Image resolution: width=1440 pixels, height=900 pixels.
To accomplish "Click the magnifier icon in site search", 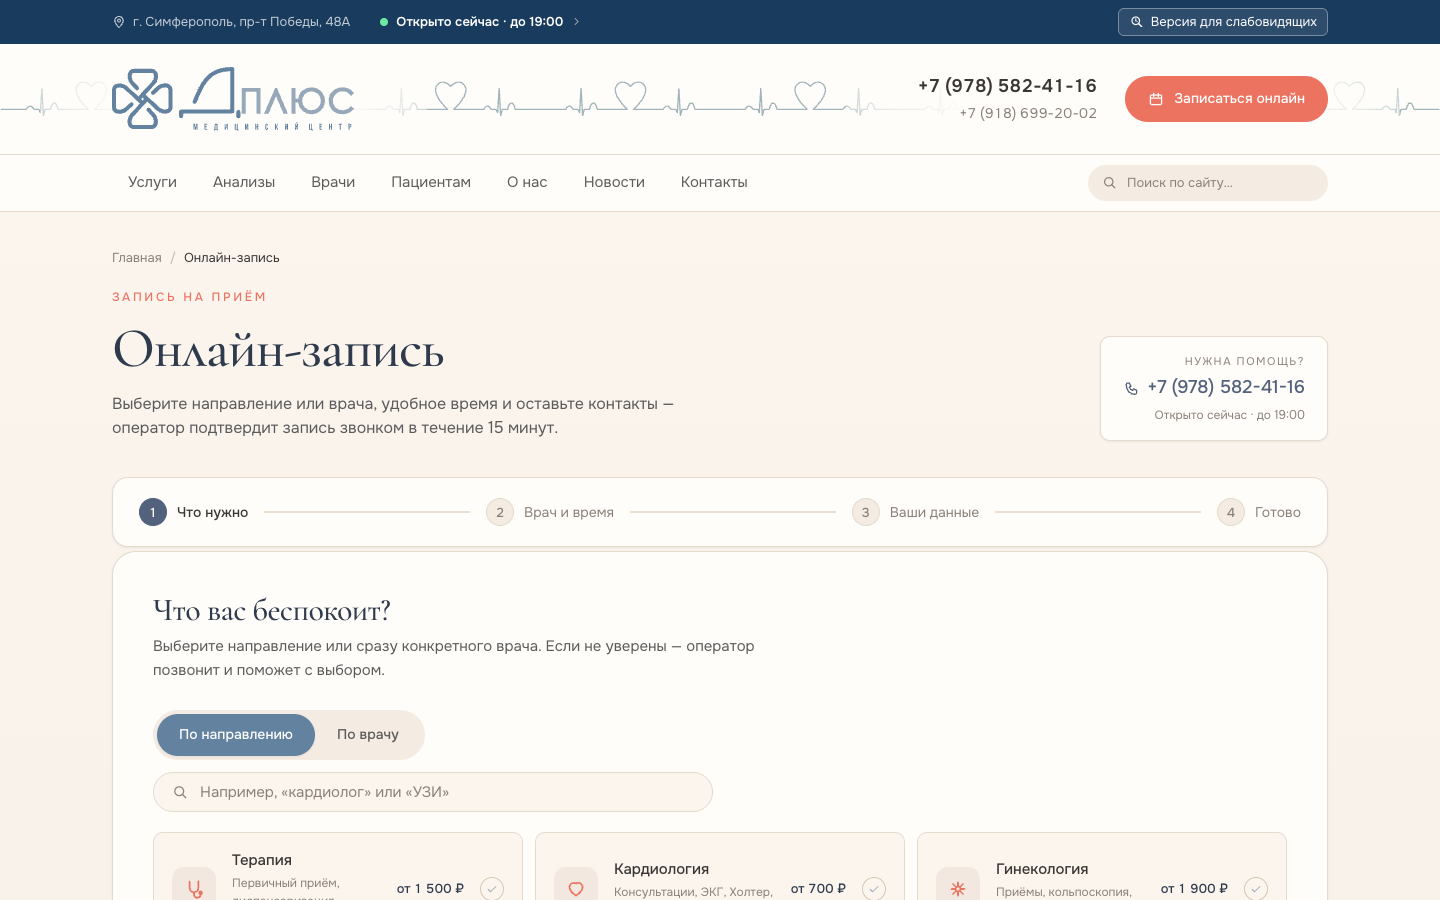I will tap(1109, 183).
